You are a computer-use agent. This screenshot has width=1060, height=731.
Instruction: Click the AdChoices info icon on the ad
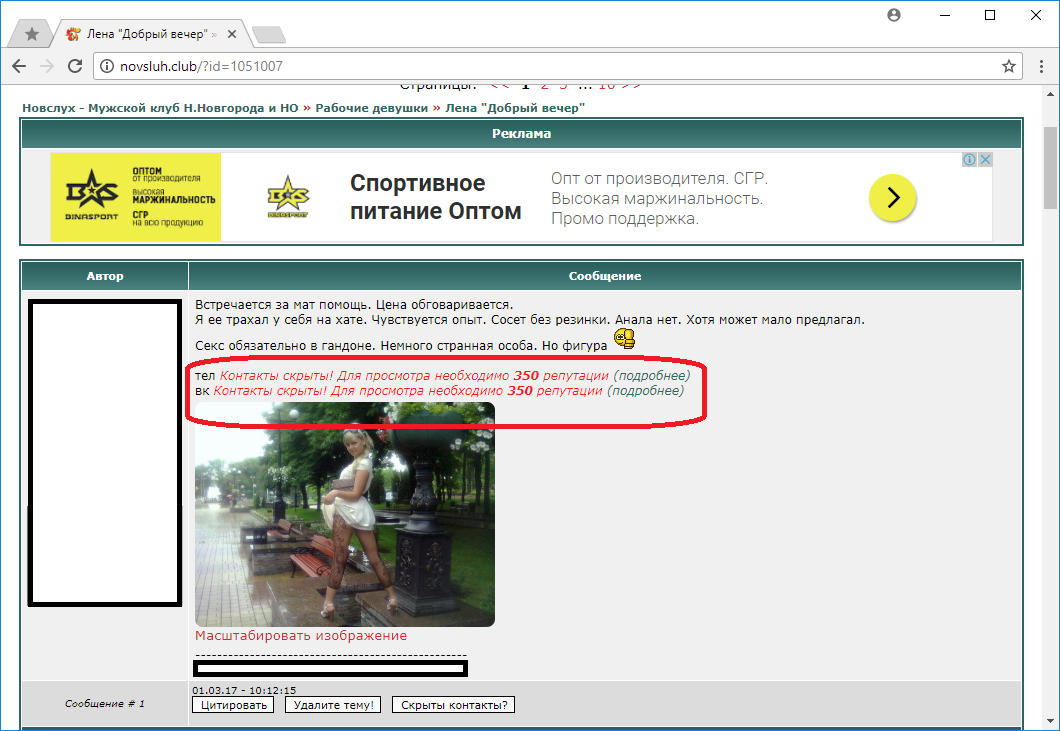pyautogui.click(x=969, y=160)
